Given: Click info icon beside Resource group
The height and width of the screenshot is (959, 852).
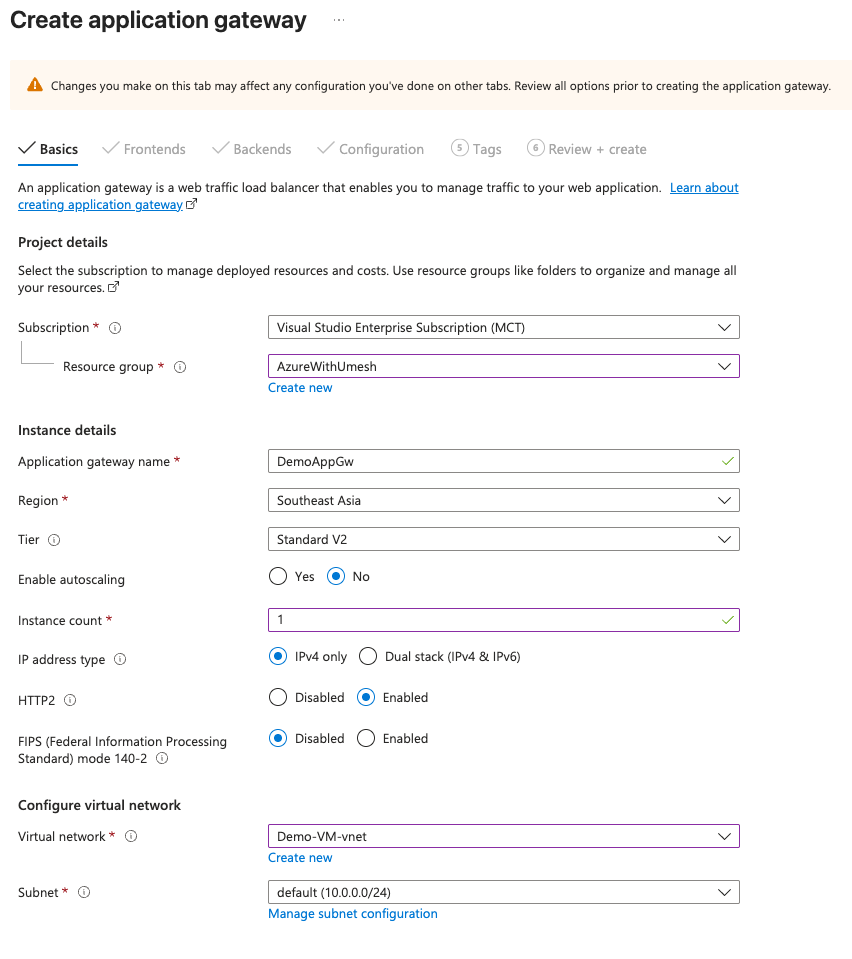Looking at the screenshot, I should 180,367.
